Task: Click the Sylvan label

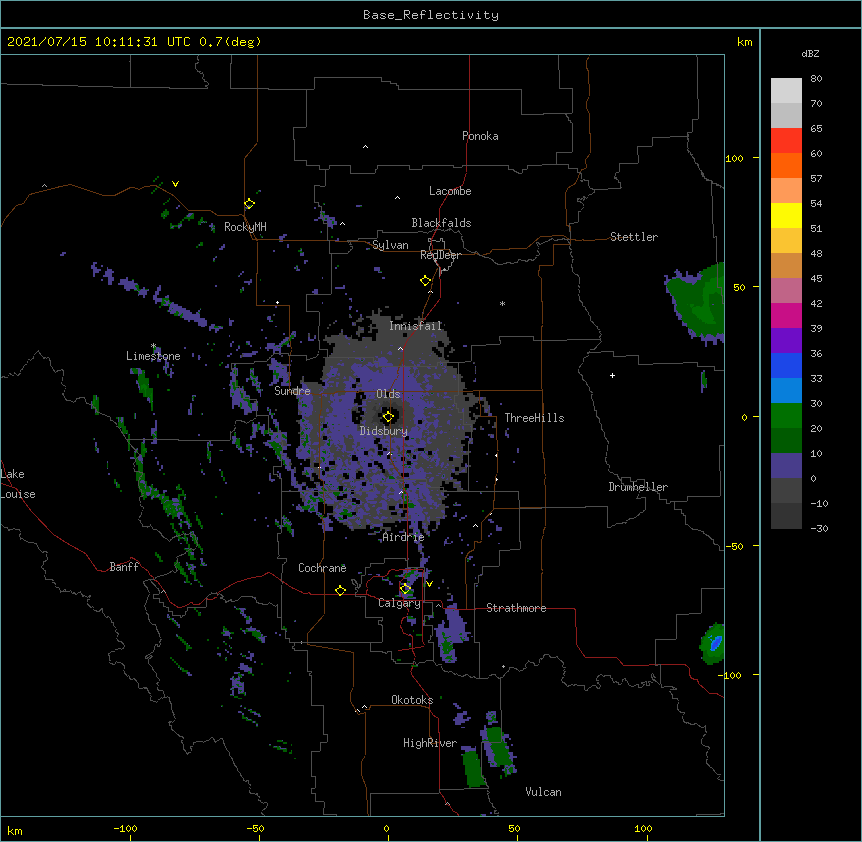Action: click(x=390, y=245)
